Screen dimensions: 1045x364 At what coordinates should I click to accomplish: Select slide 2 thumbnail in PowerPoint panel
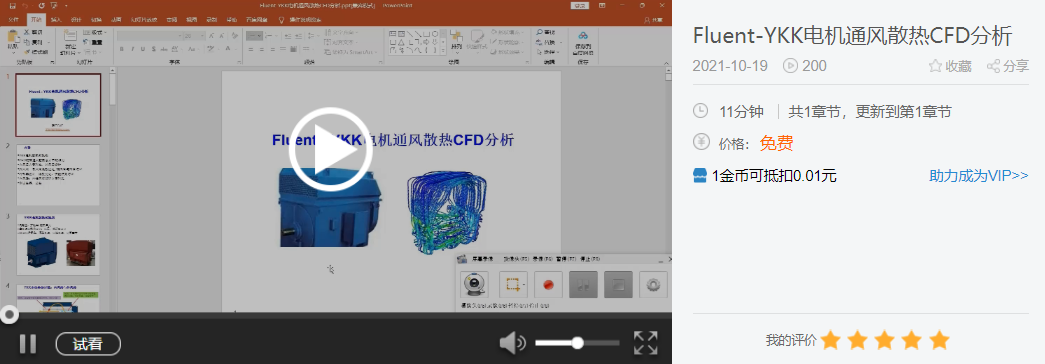tap(58, 175)
